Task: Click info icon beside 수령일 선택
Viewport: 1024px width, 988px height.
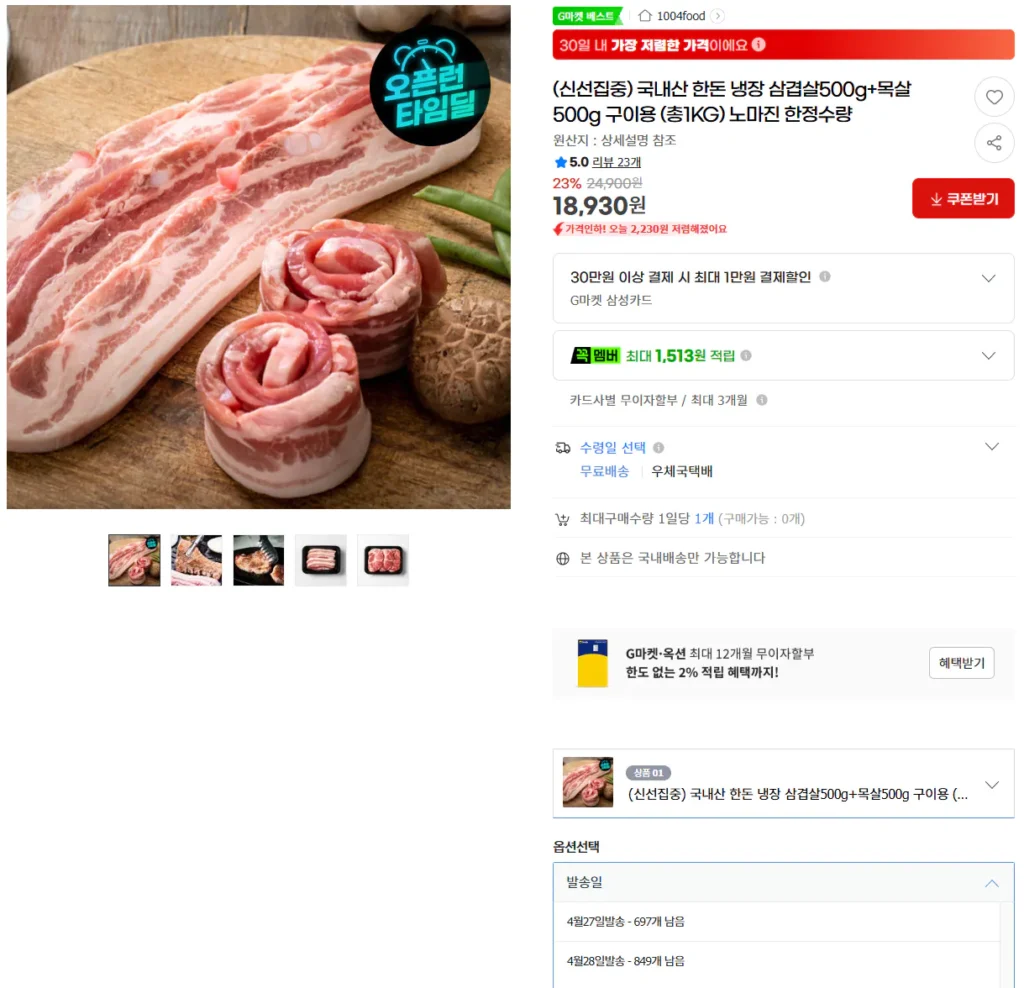Action: pos(658,447)
